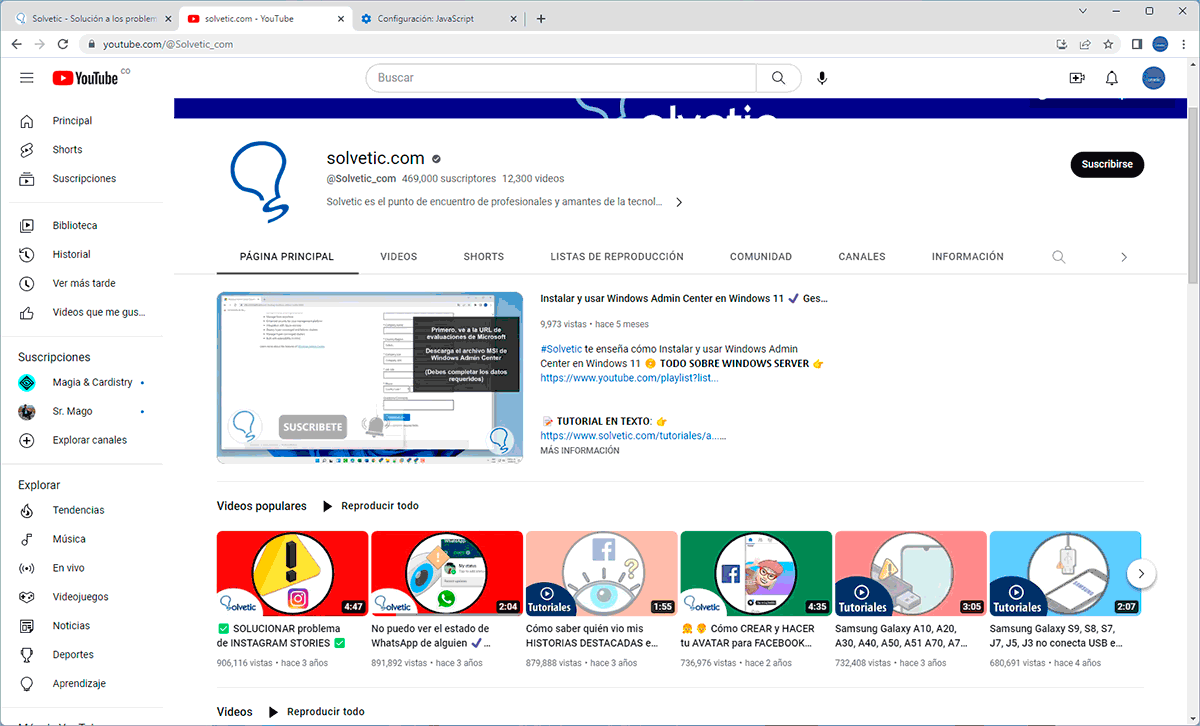1200x726 pixels.
Task: Open browser side panel icon
Action: (1137, 44)
